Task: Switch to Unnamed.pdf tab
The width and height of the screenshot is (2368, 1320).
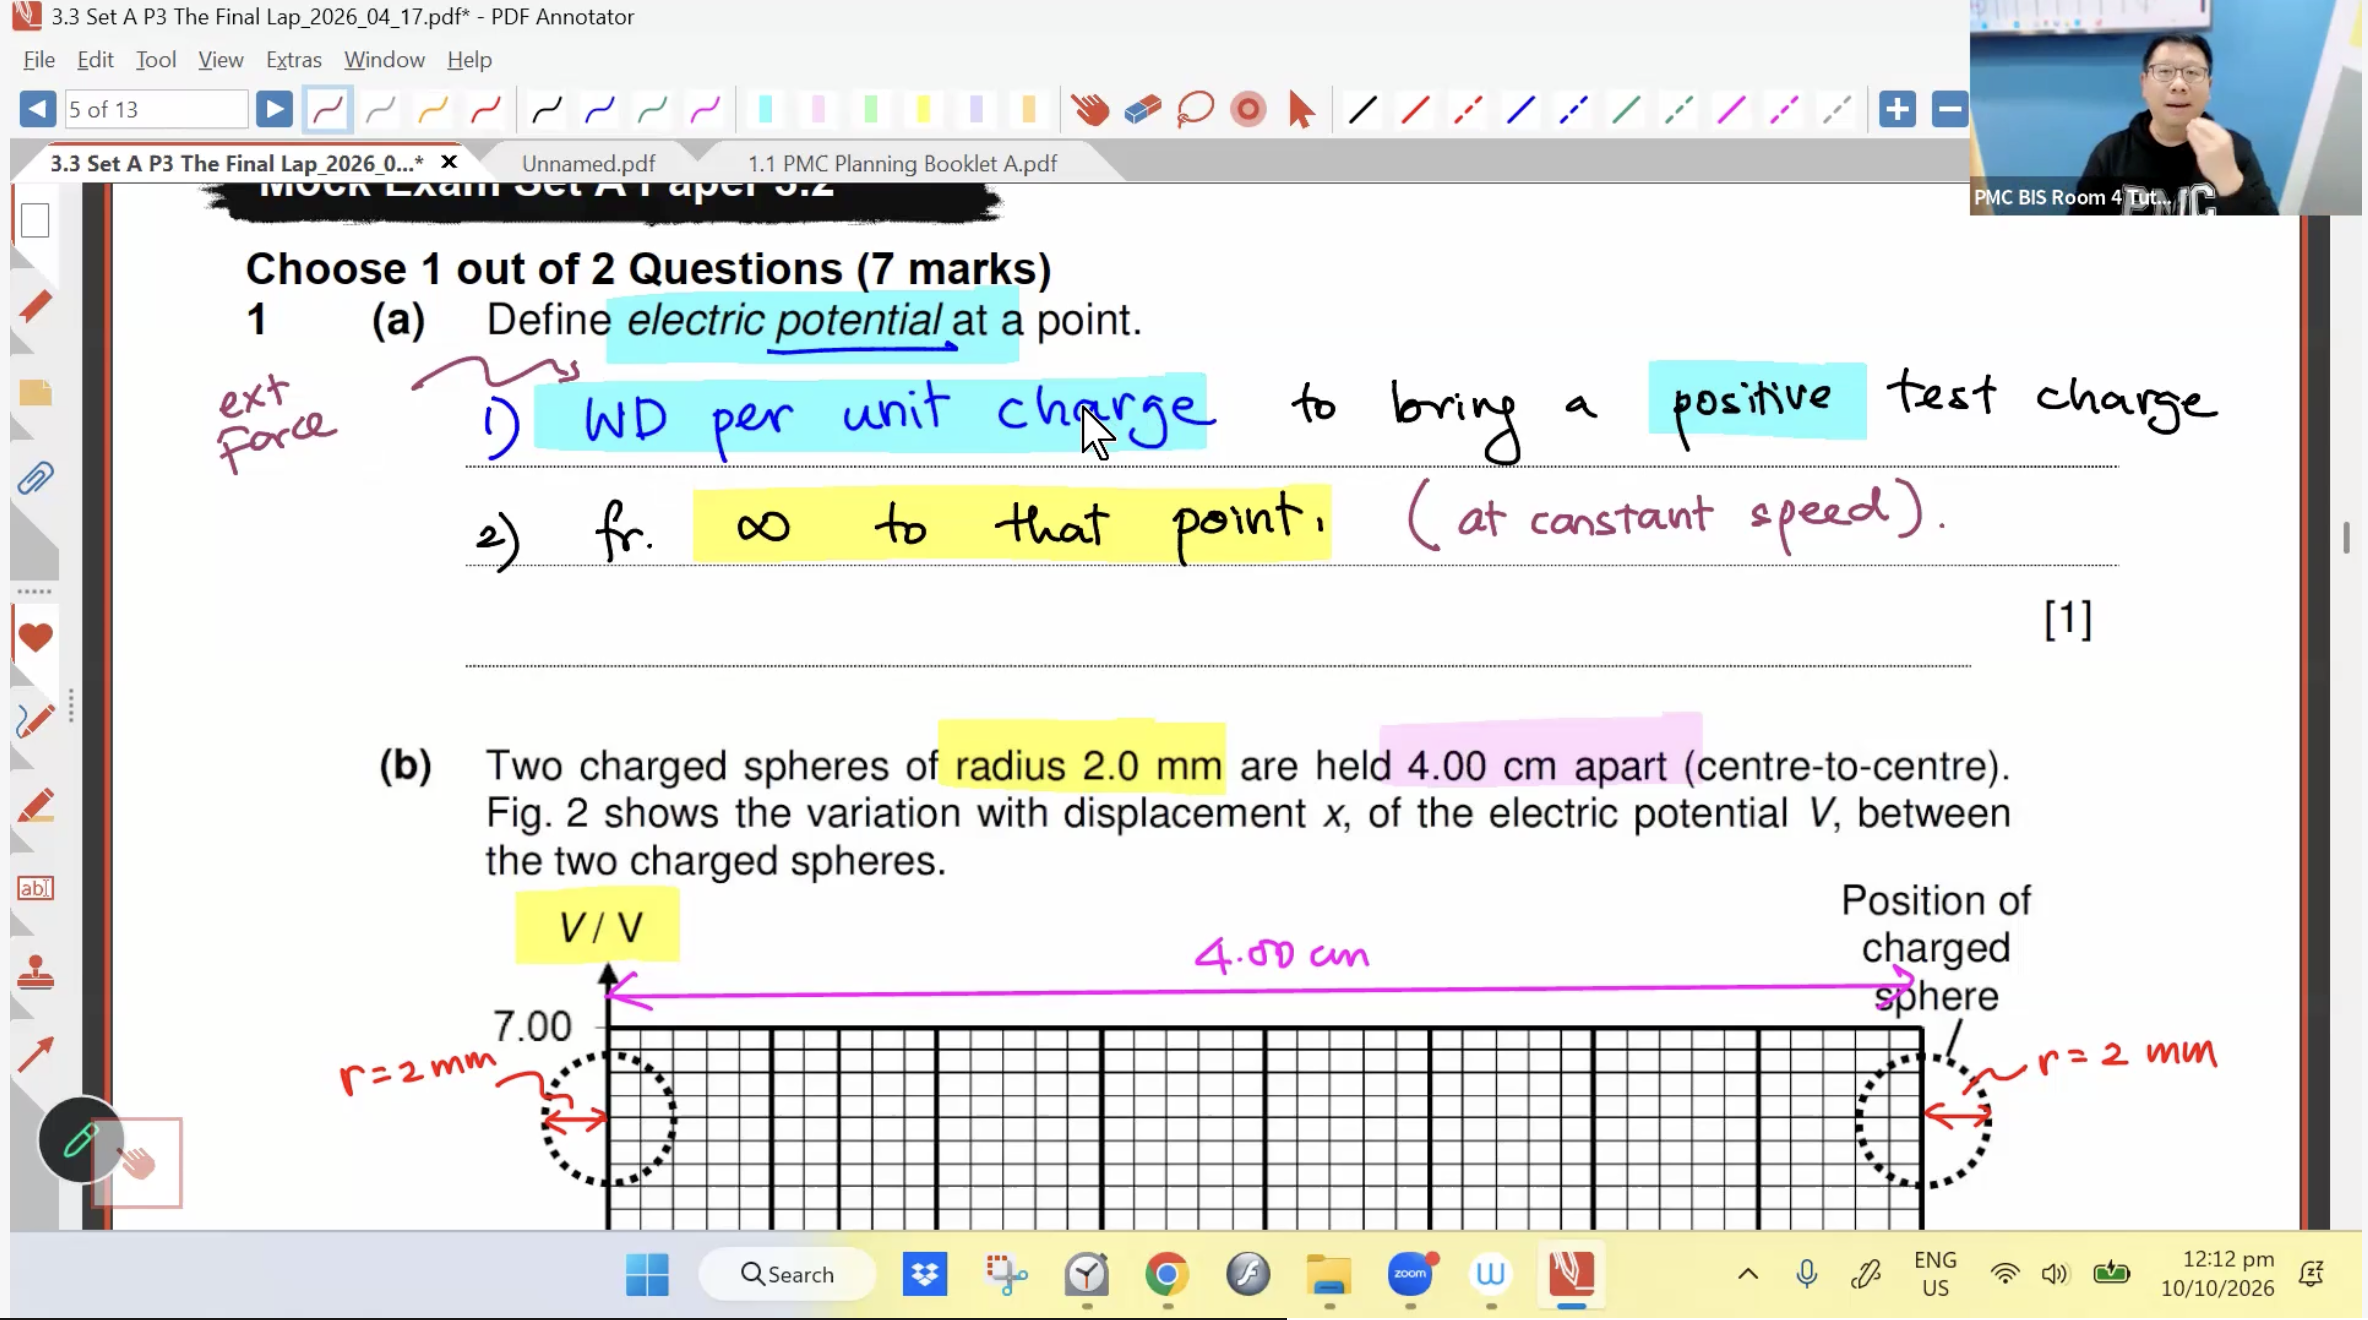Action: 588,163
